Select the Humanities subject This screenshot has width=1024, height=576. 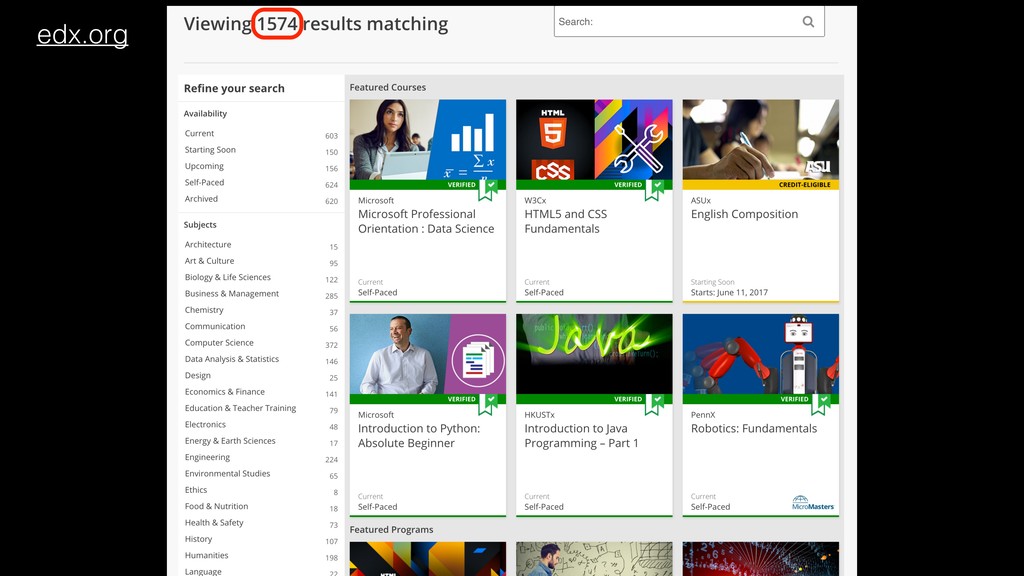coord(206,554)
